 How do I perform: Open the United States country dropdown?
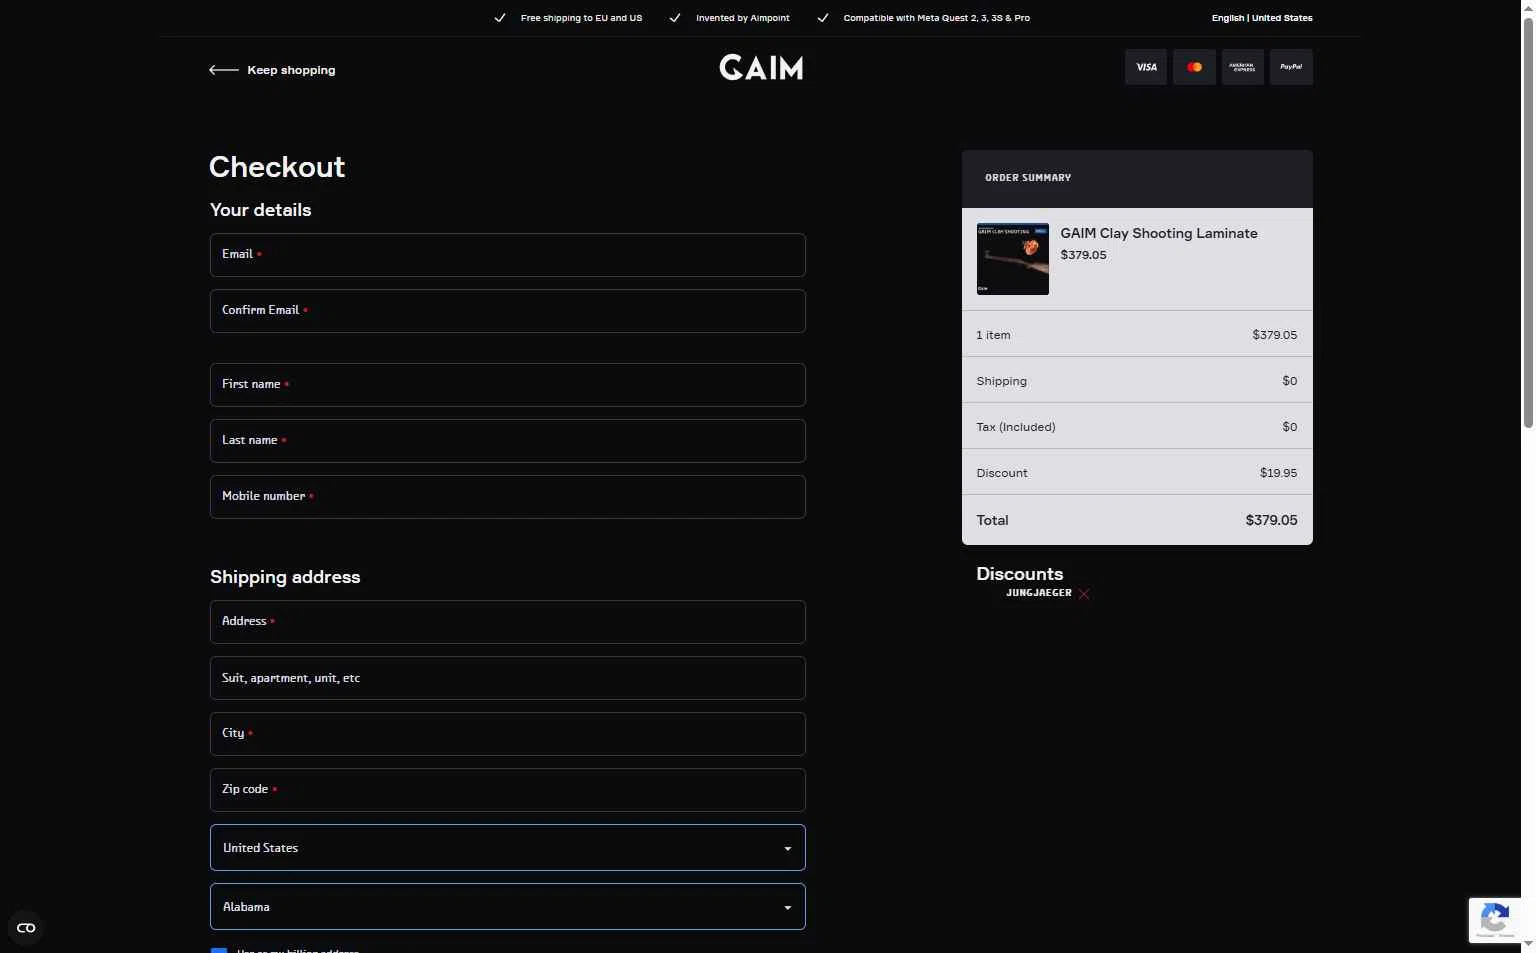(x=508, y=848)
